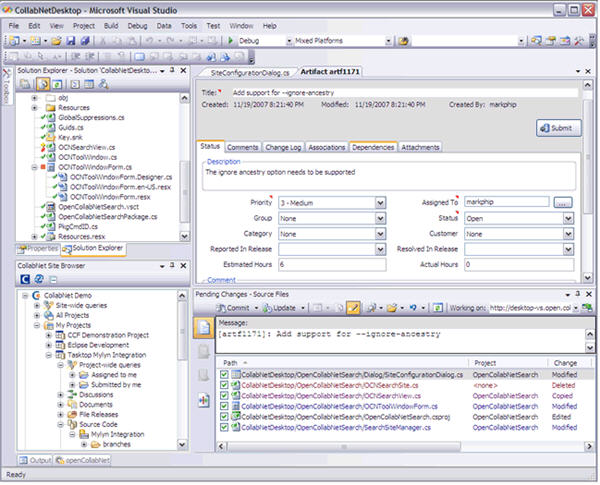Click the horizontal scrollbar in Pending Changes list

[344, 446]
